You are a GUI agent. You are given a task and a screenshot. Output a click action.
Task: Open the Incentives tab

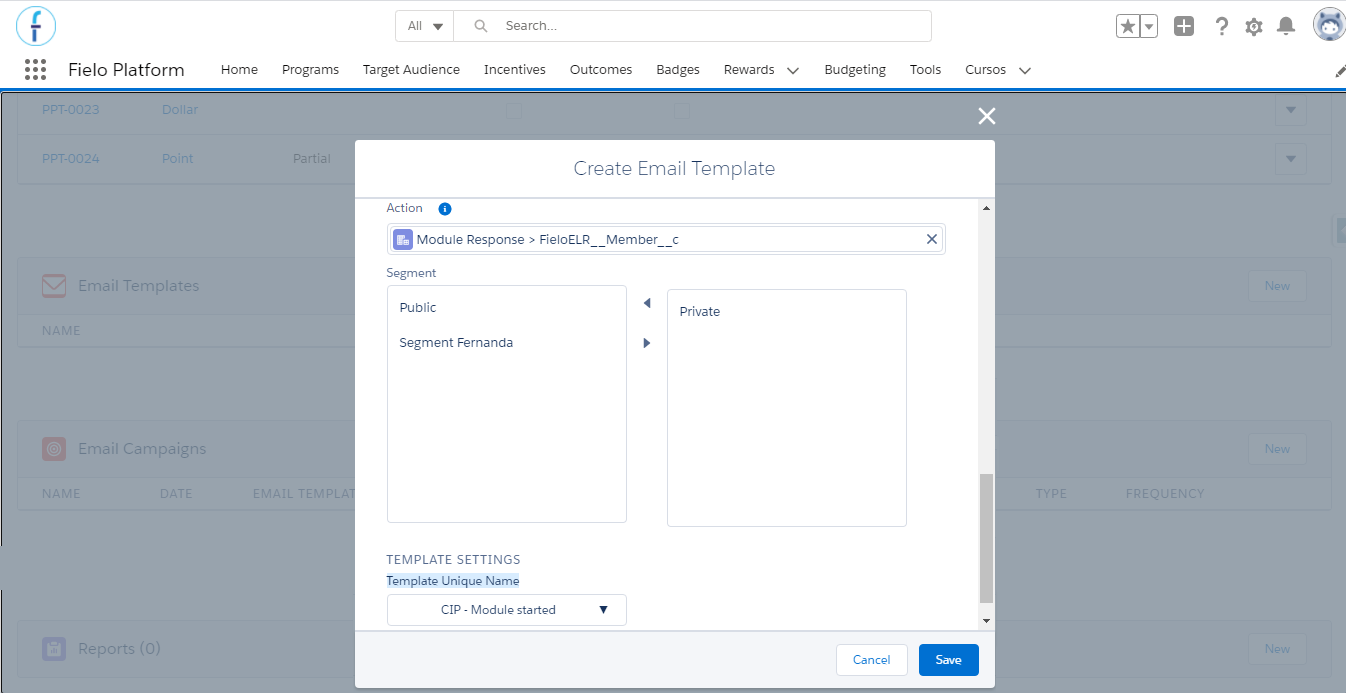[515, 70]
